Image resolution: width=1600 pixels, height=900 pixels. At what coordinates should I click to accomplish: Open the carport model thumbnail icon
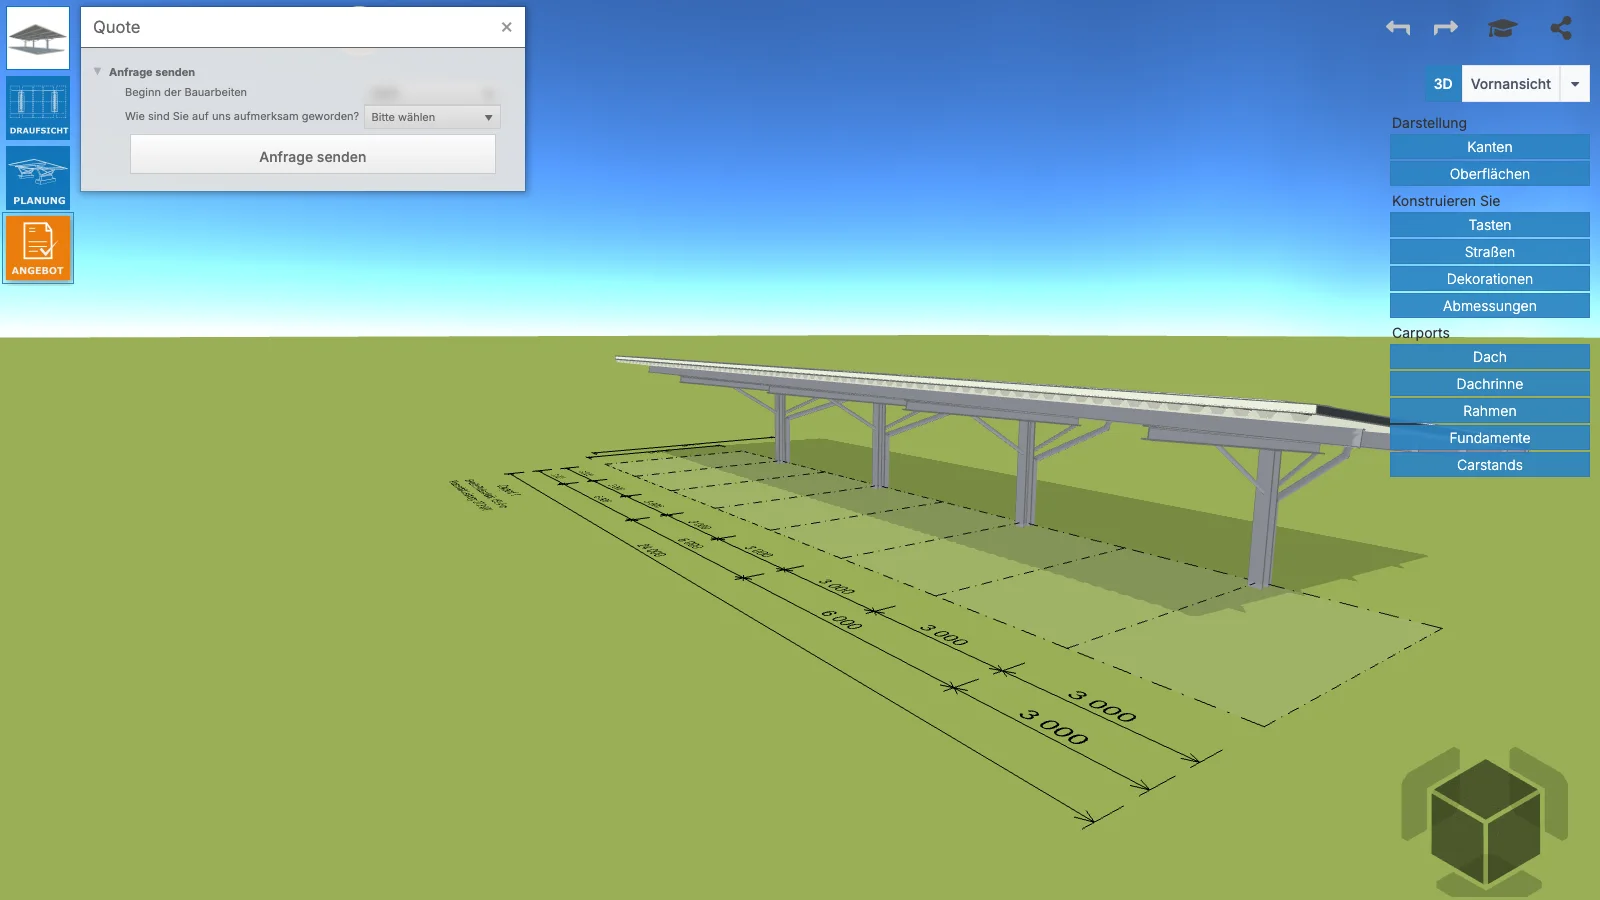point(38,38)
